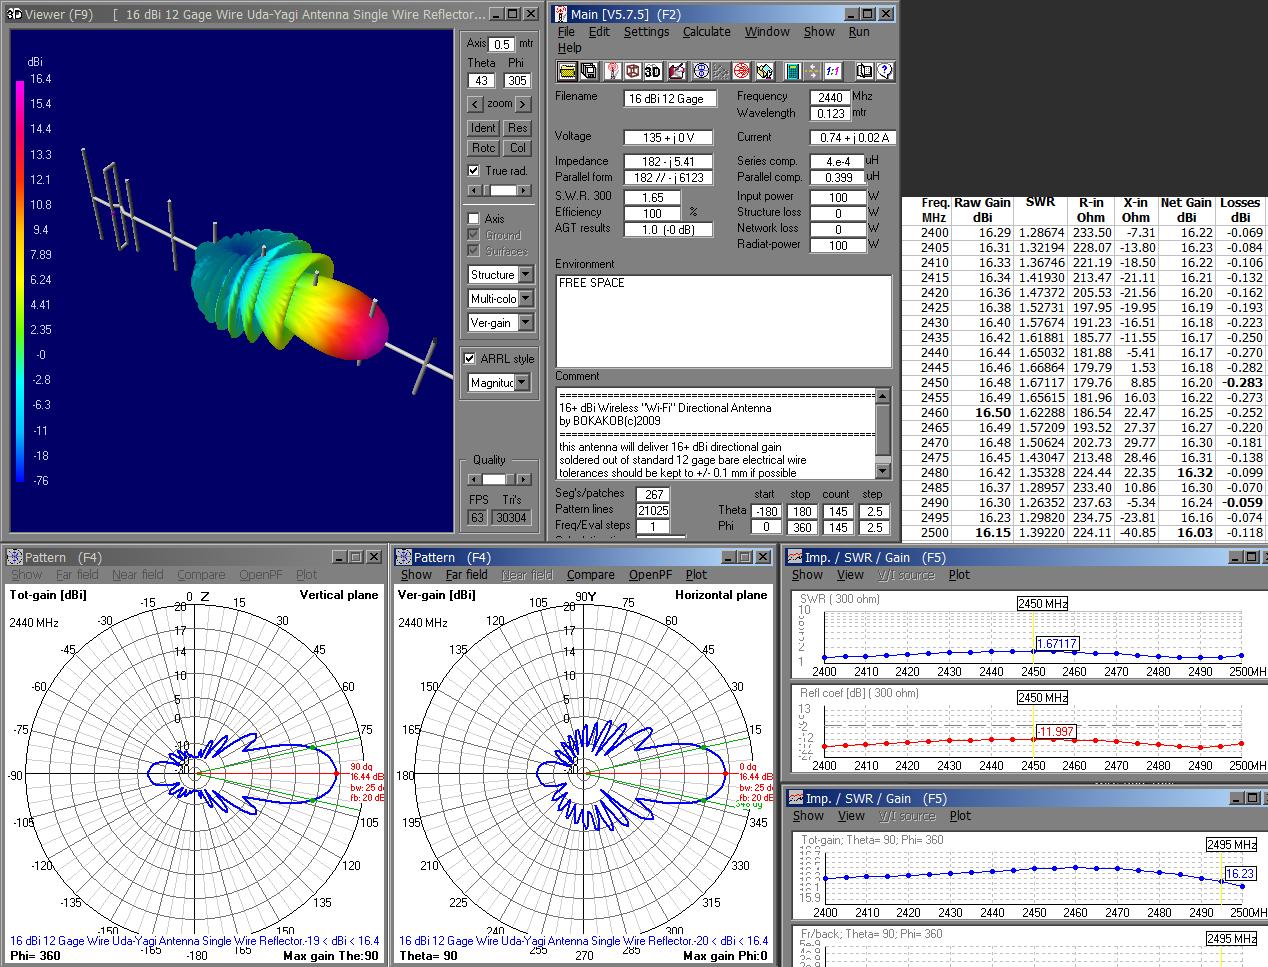The width and height of the screenshot is (1268, 967).
Task: Open the Calculate menu
Action: tap(706, 32)
